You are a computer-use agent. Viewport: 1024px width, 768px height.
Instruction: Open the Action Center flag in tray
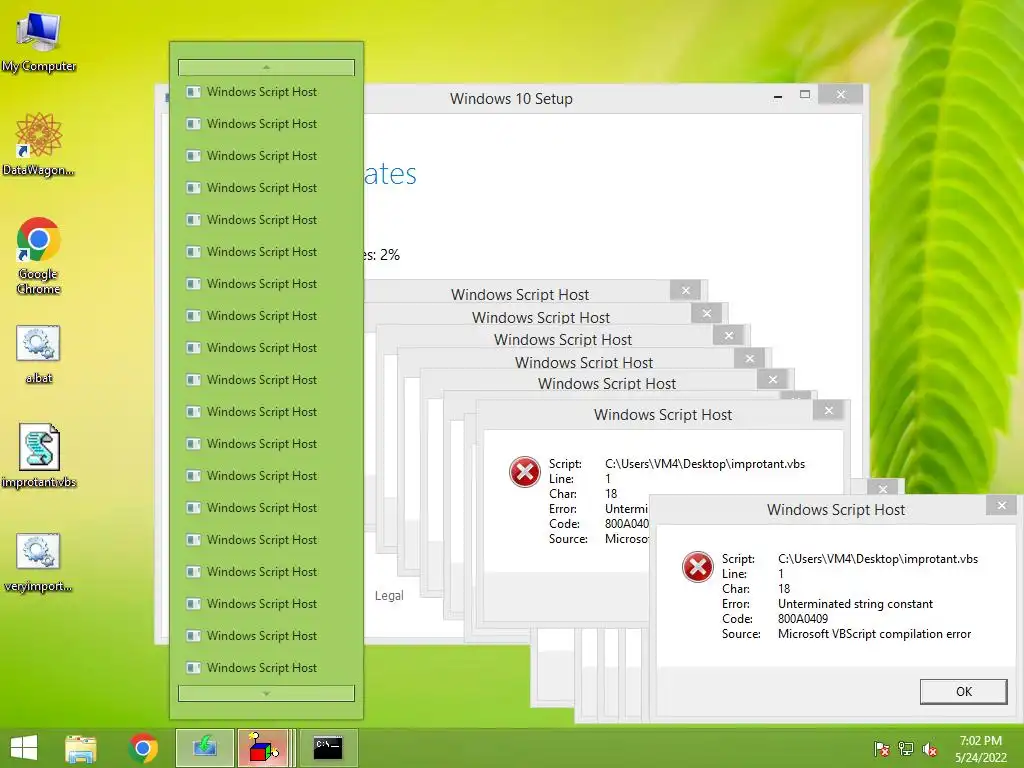881,749
